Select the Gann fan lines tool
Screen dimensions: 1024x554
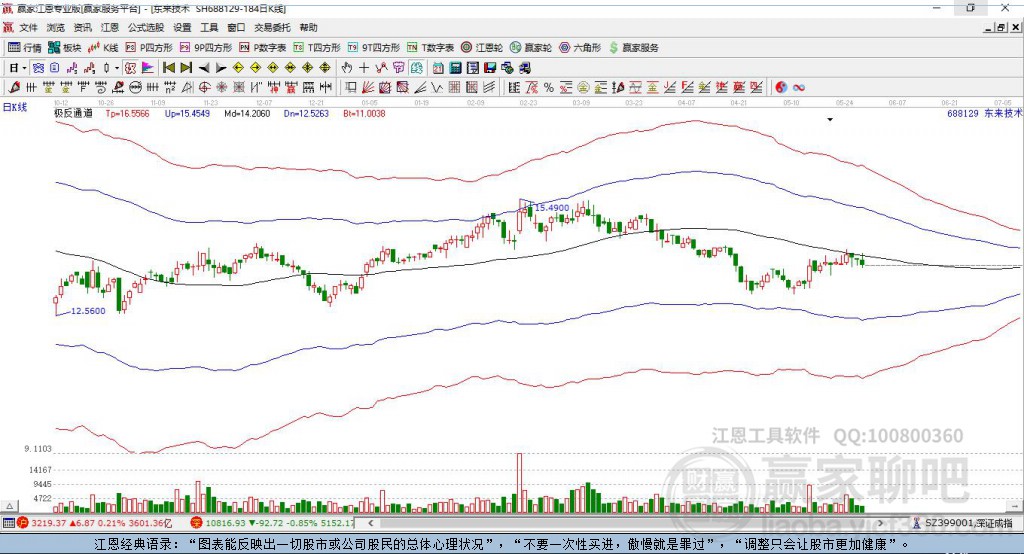pyautogui.click(x=368, y=87)
